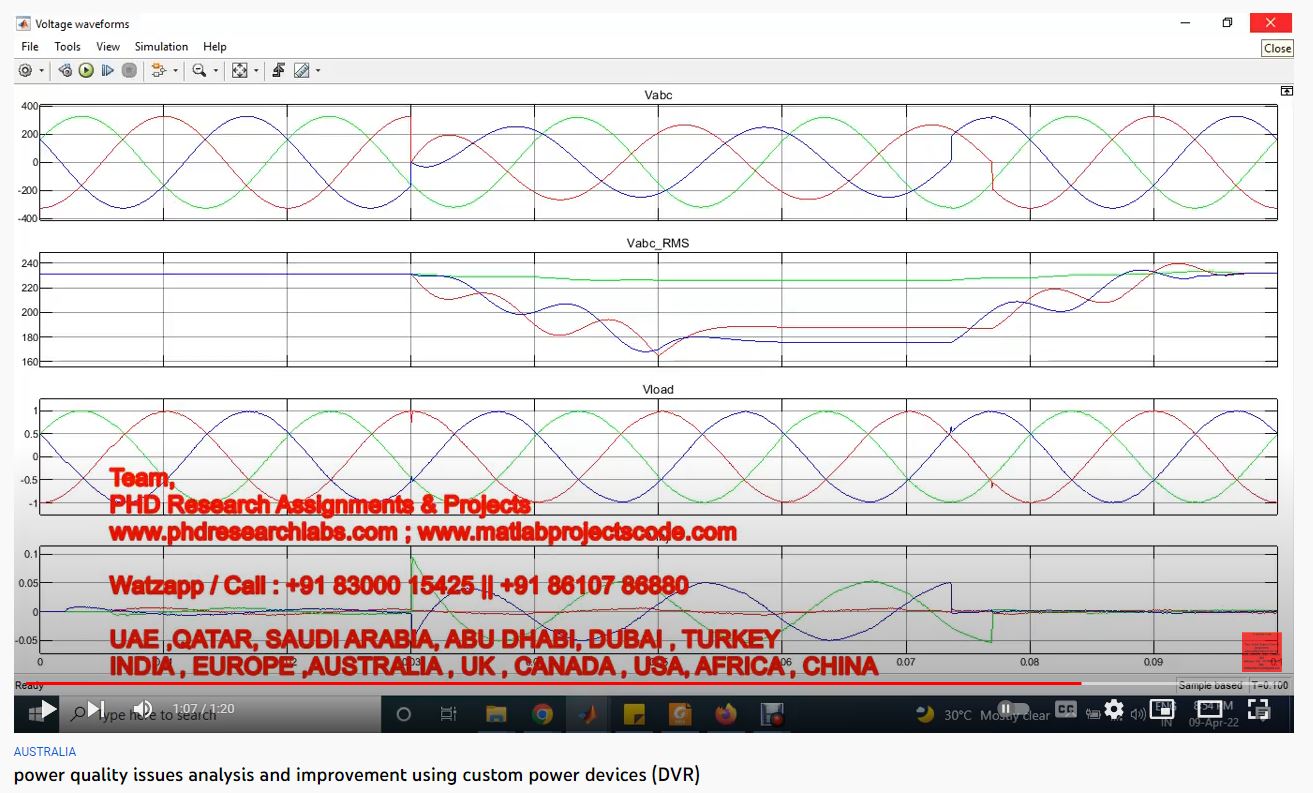1313x793 pixels.
Task: Enter fullscreen mode on video player
Action: point(1259,709)
